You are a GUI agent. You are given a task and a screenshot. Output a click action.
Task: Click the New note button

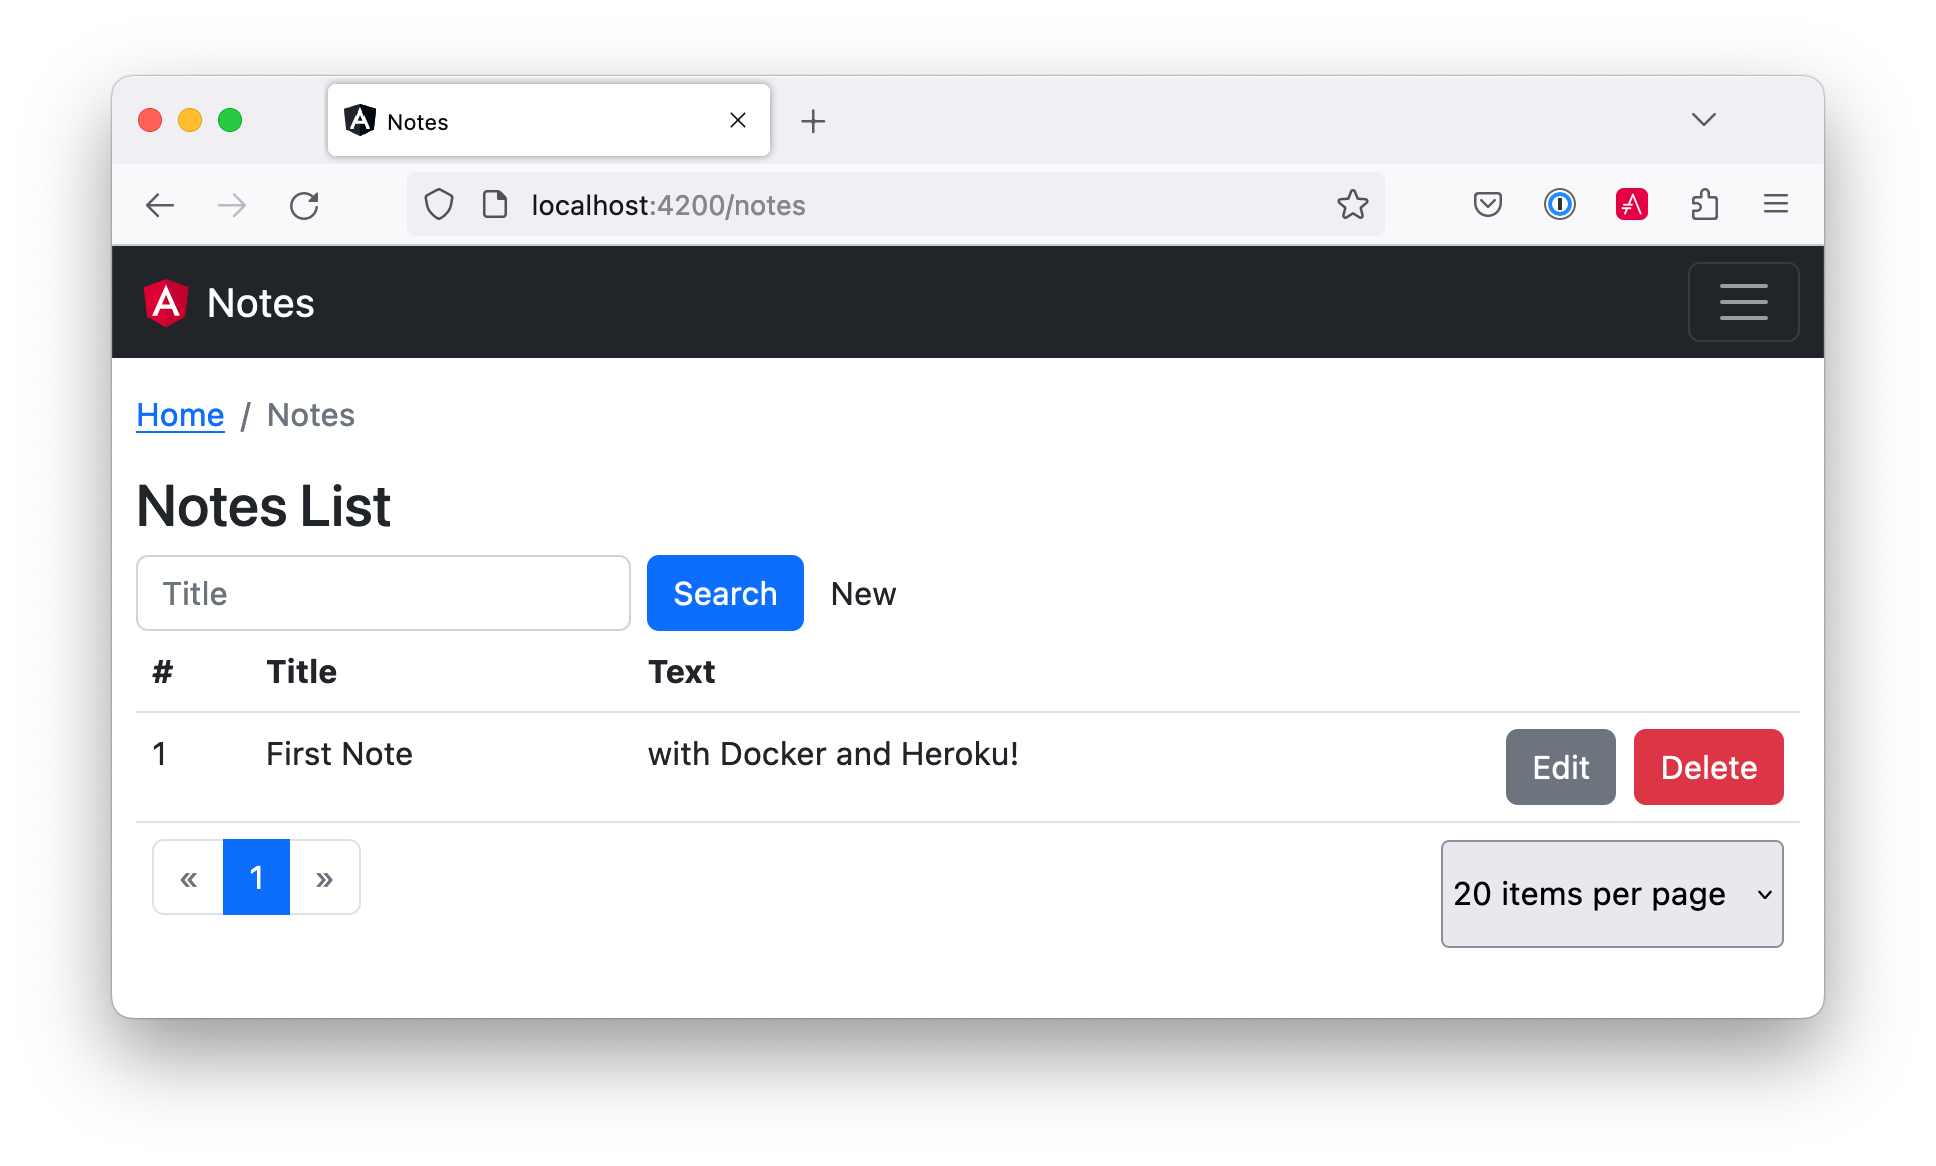862,592
